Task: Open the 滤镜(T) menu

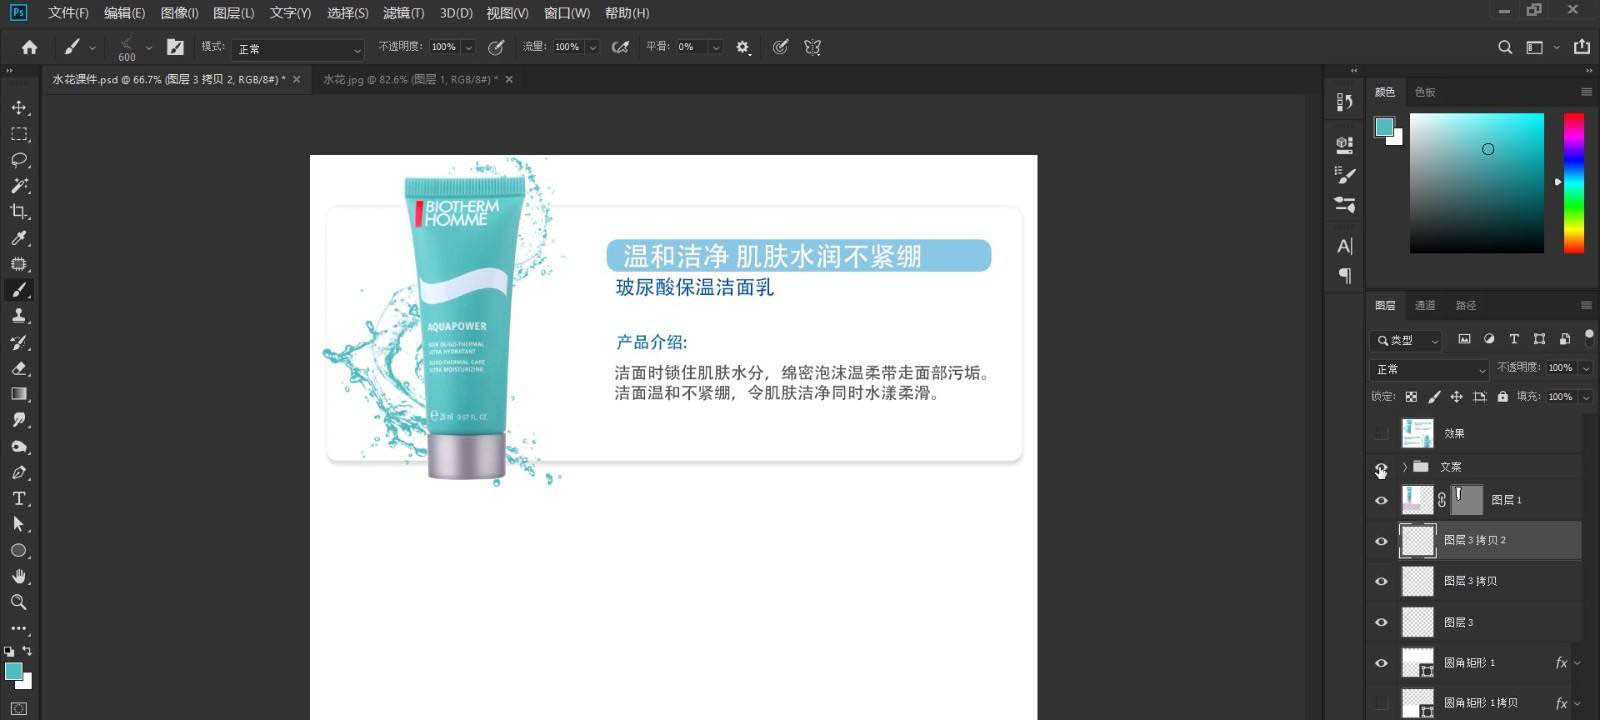Action: coord(403,13)
